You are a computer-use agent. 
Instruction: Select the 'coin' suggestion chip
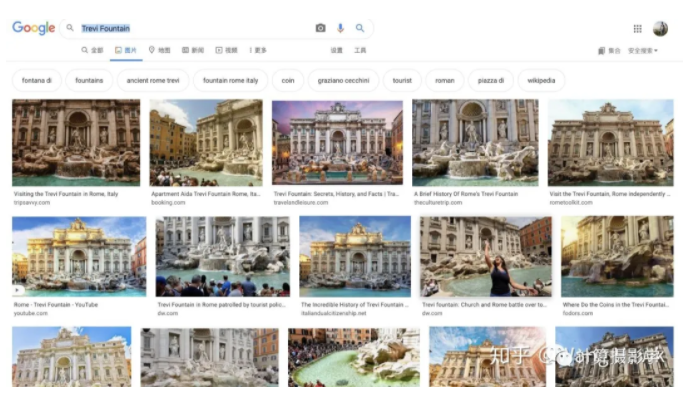(288, 80)
